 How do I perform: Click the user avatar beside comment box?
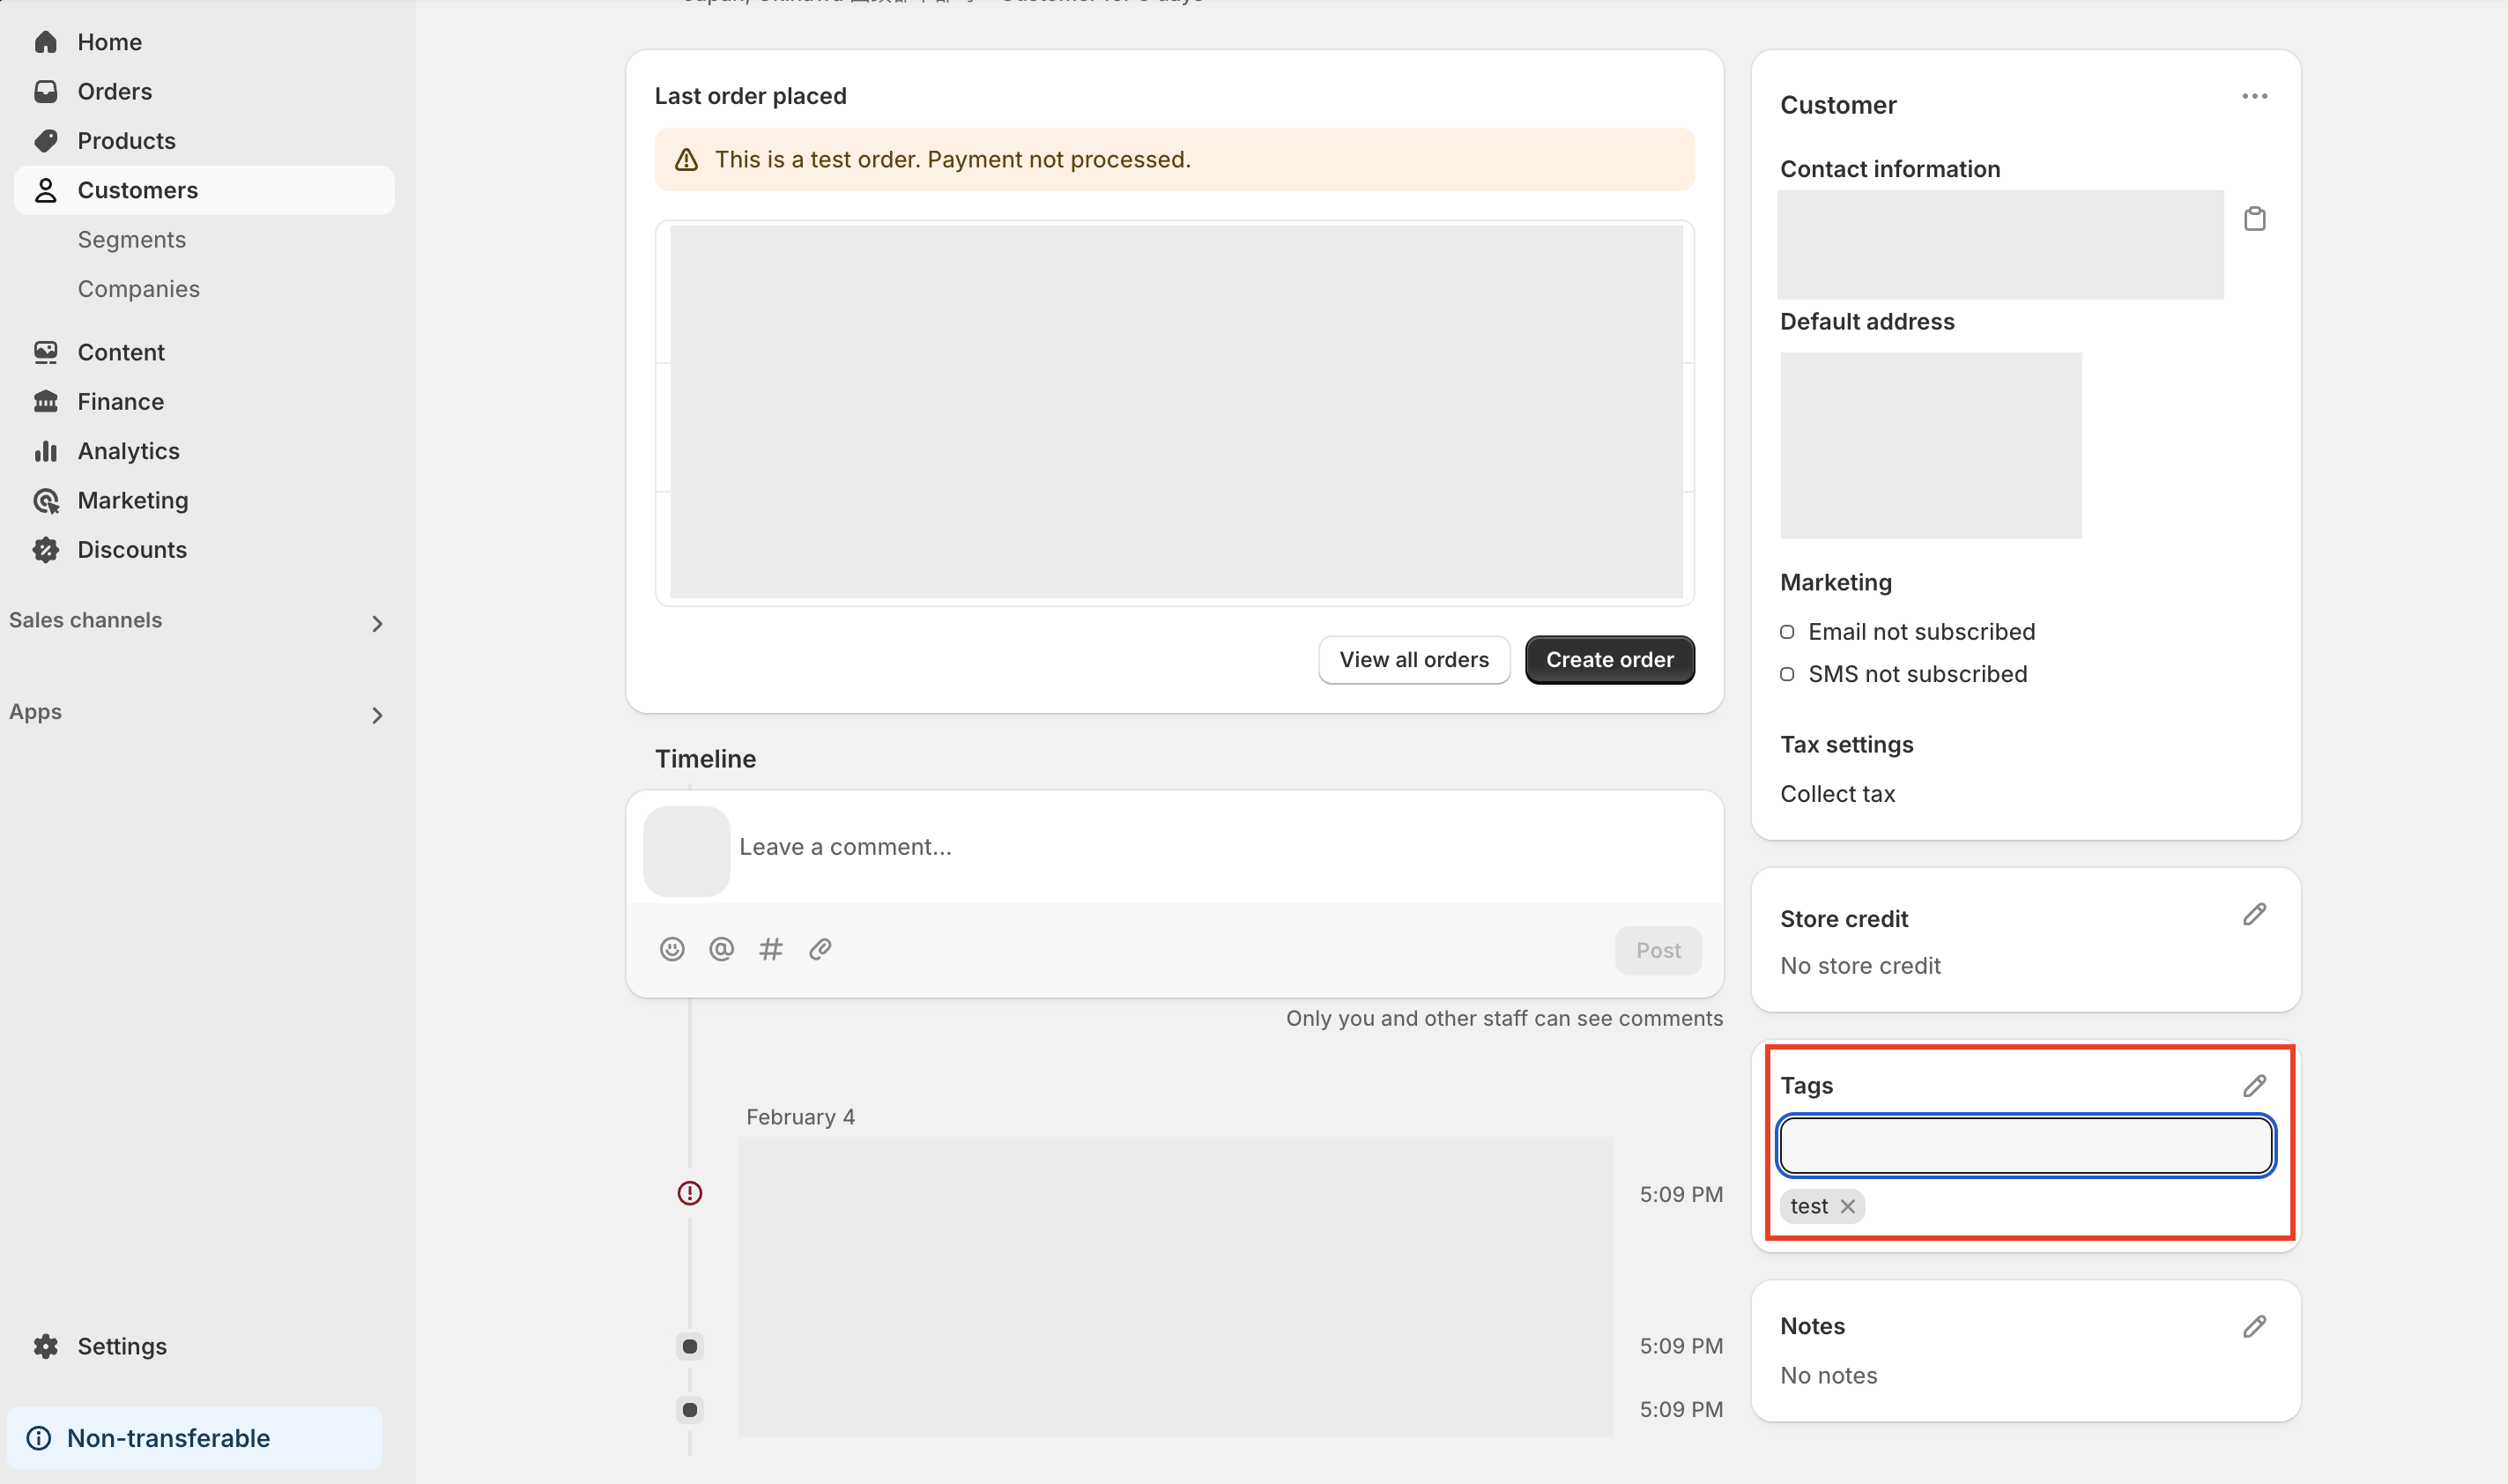686,851
